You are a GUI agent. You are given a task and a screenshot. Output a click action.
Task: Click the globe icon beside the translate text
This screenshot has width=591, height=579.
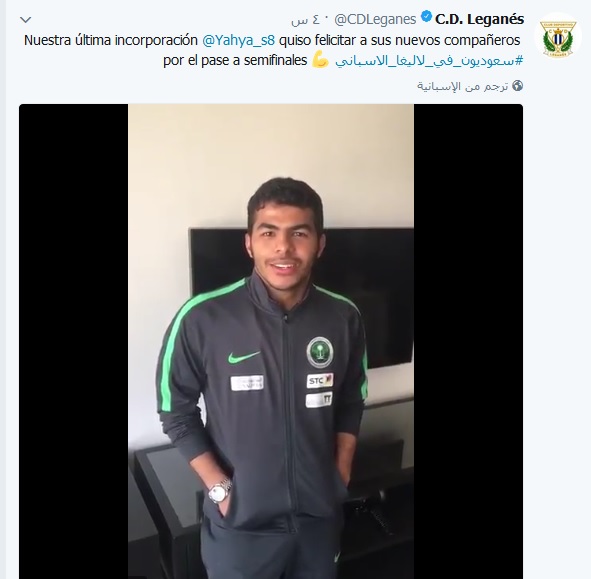click(x=518, y=86)
